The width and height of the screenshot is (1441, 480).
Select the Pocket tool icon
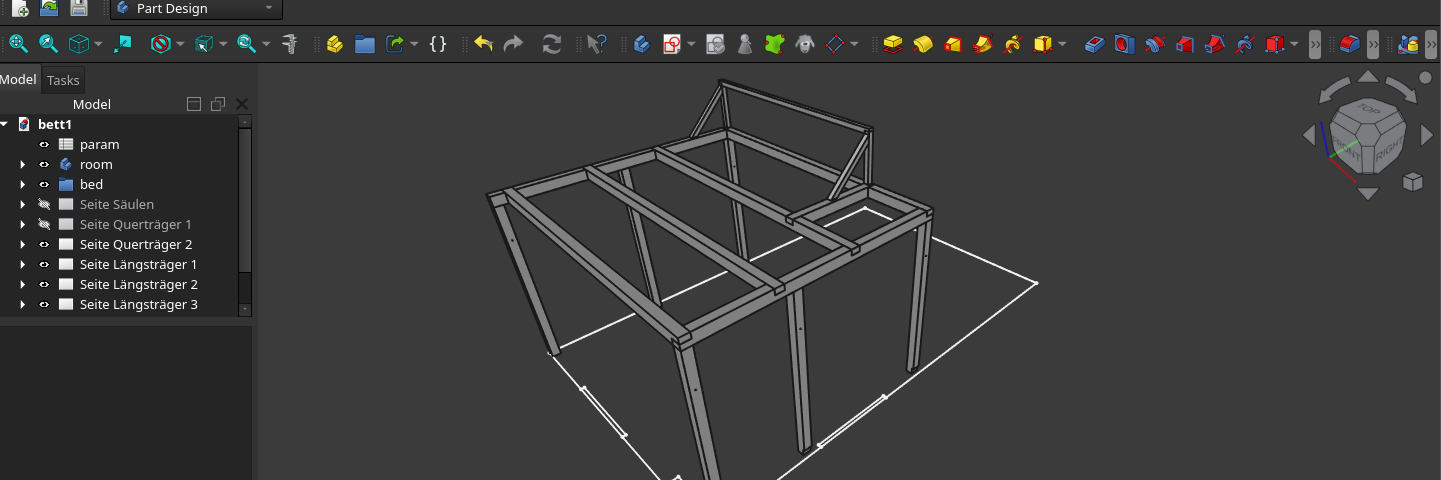click(x=1095, y=44)
